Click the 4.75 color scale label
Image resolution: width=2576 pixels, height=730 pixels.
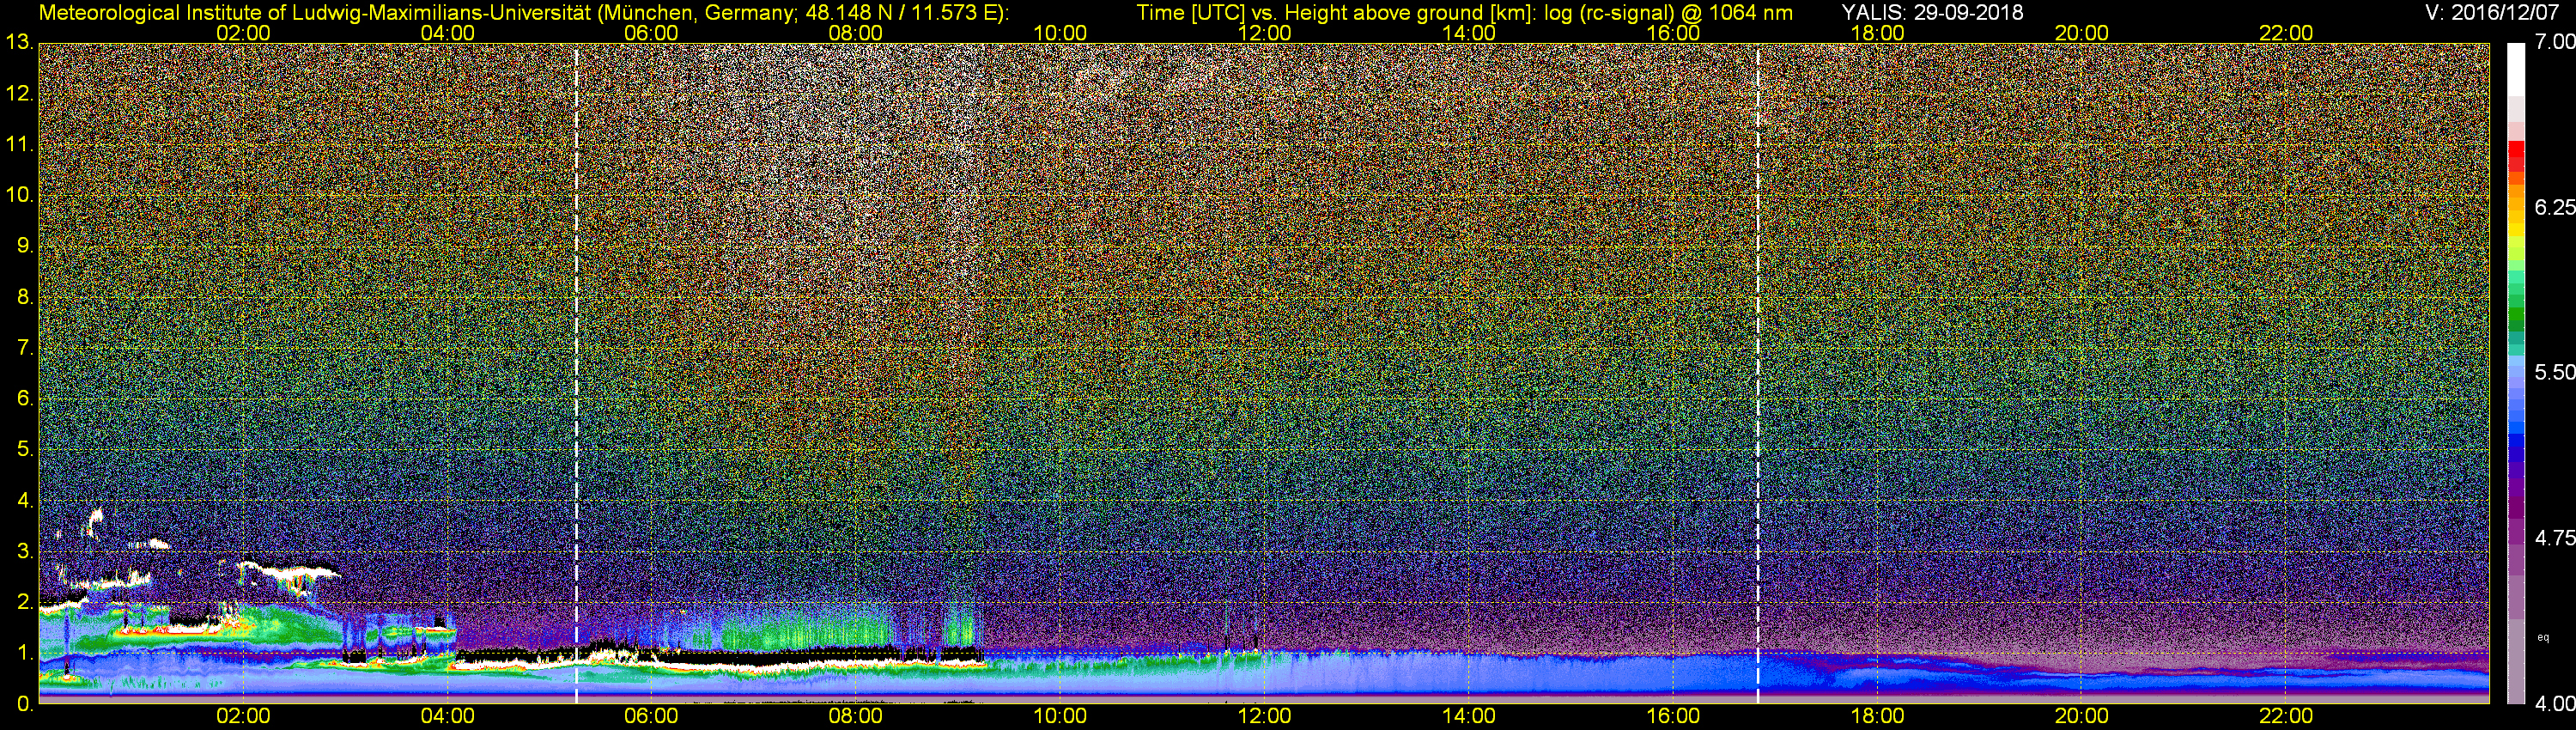tap(2554, 538)
